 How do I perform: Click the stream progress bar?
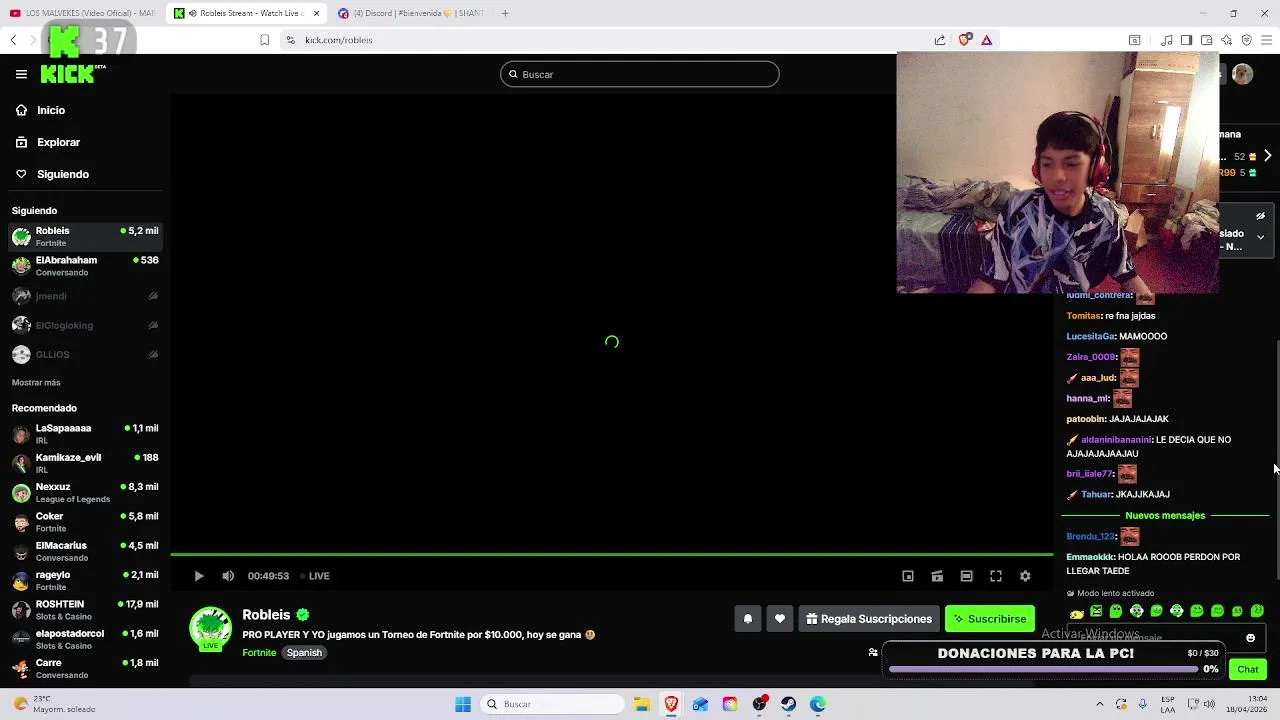coord(611,554)
